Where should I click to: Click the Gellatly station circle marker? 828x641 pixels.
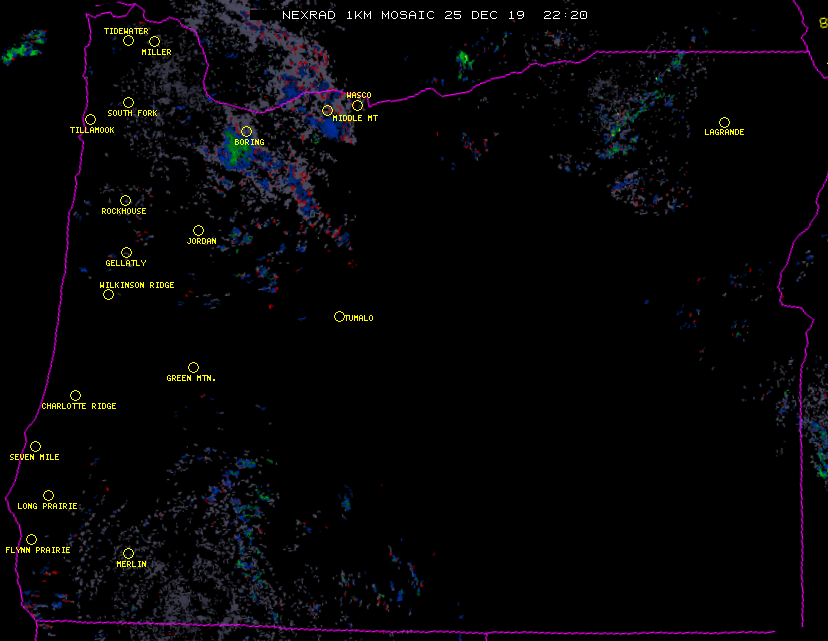126,253
